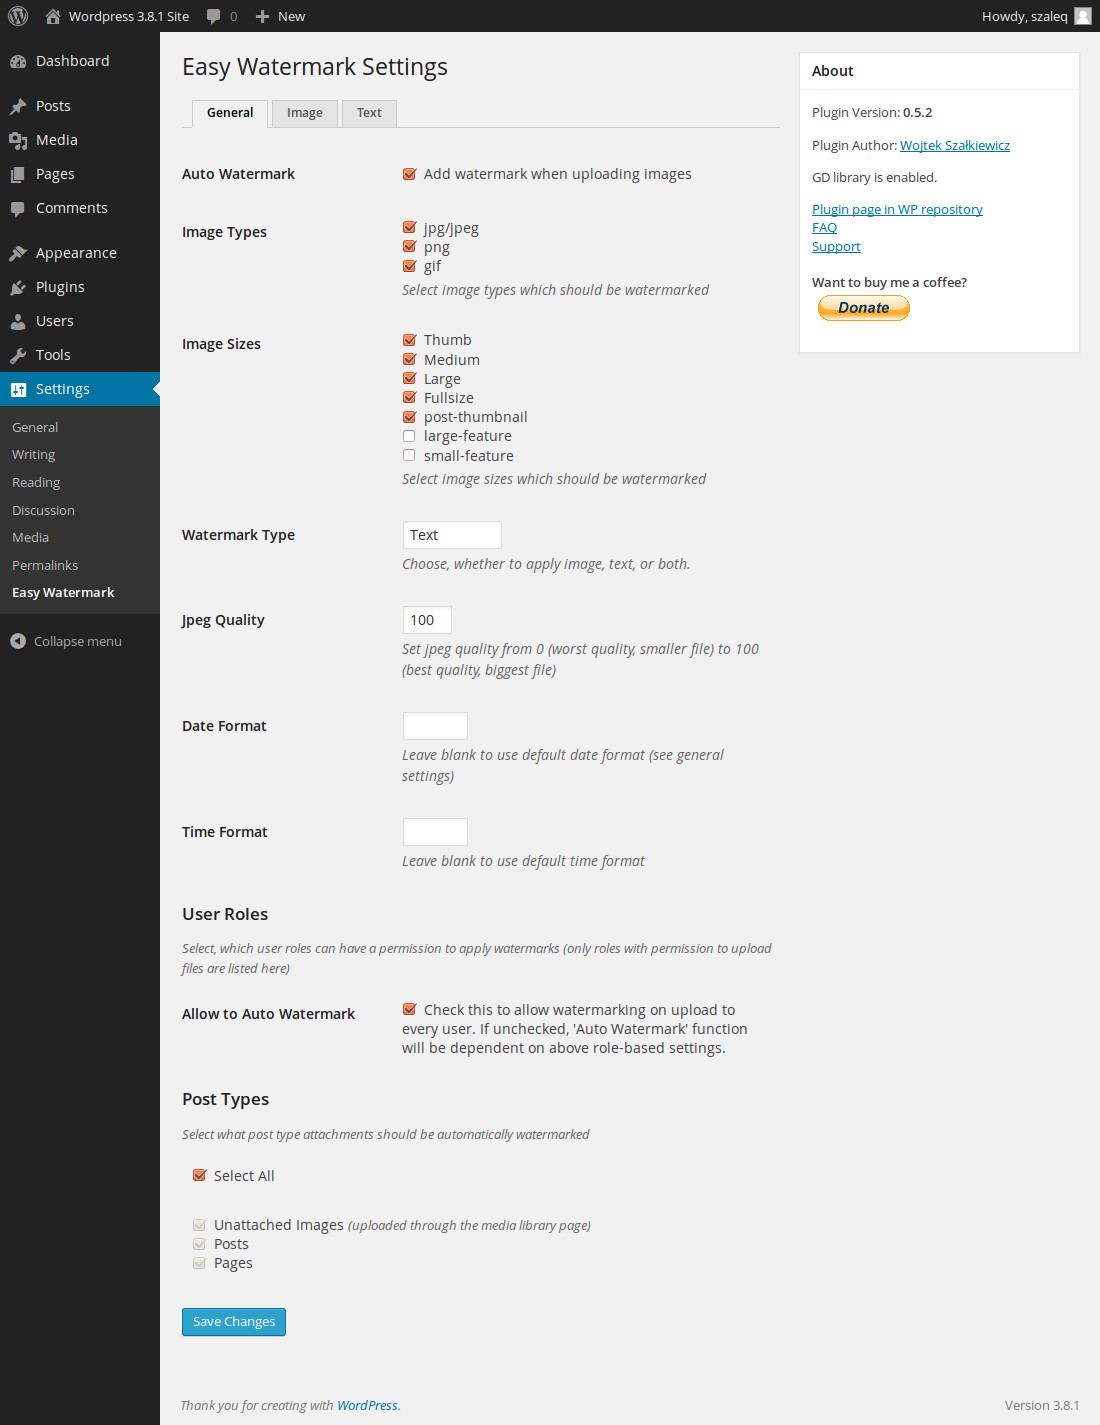Expand the New menu in the admin bar
1100x1425 pixels.
279,16
